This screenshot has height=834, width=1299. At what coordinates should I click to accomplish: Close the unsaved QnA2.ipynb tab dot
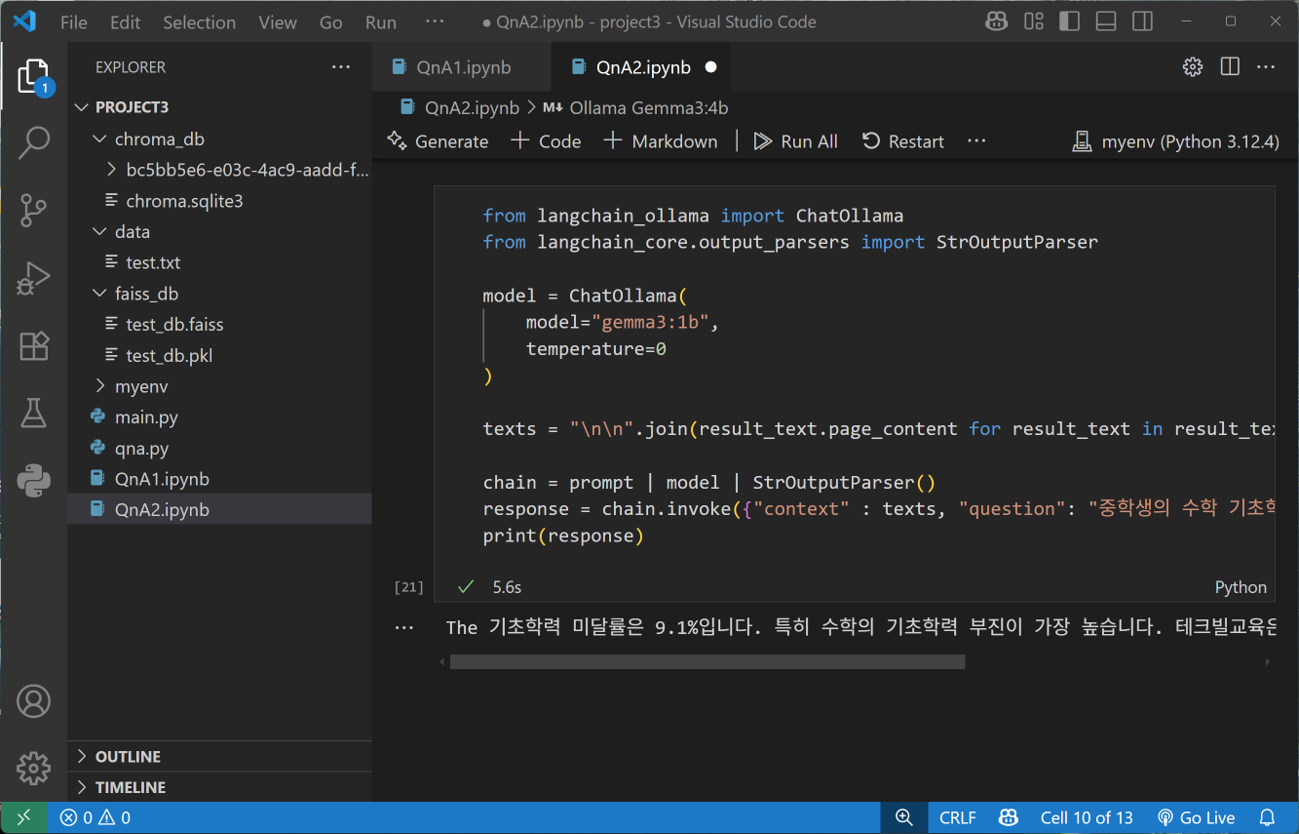[711, 67]
